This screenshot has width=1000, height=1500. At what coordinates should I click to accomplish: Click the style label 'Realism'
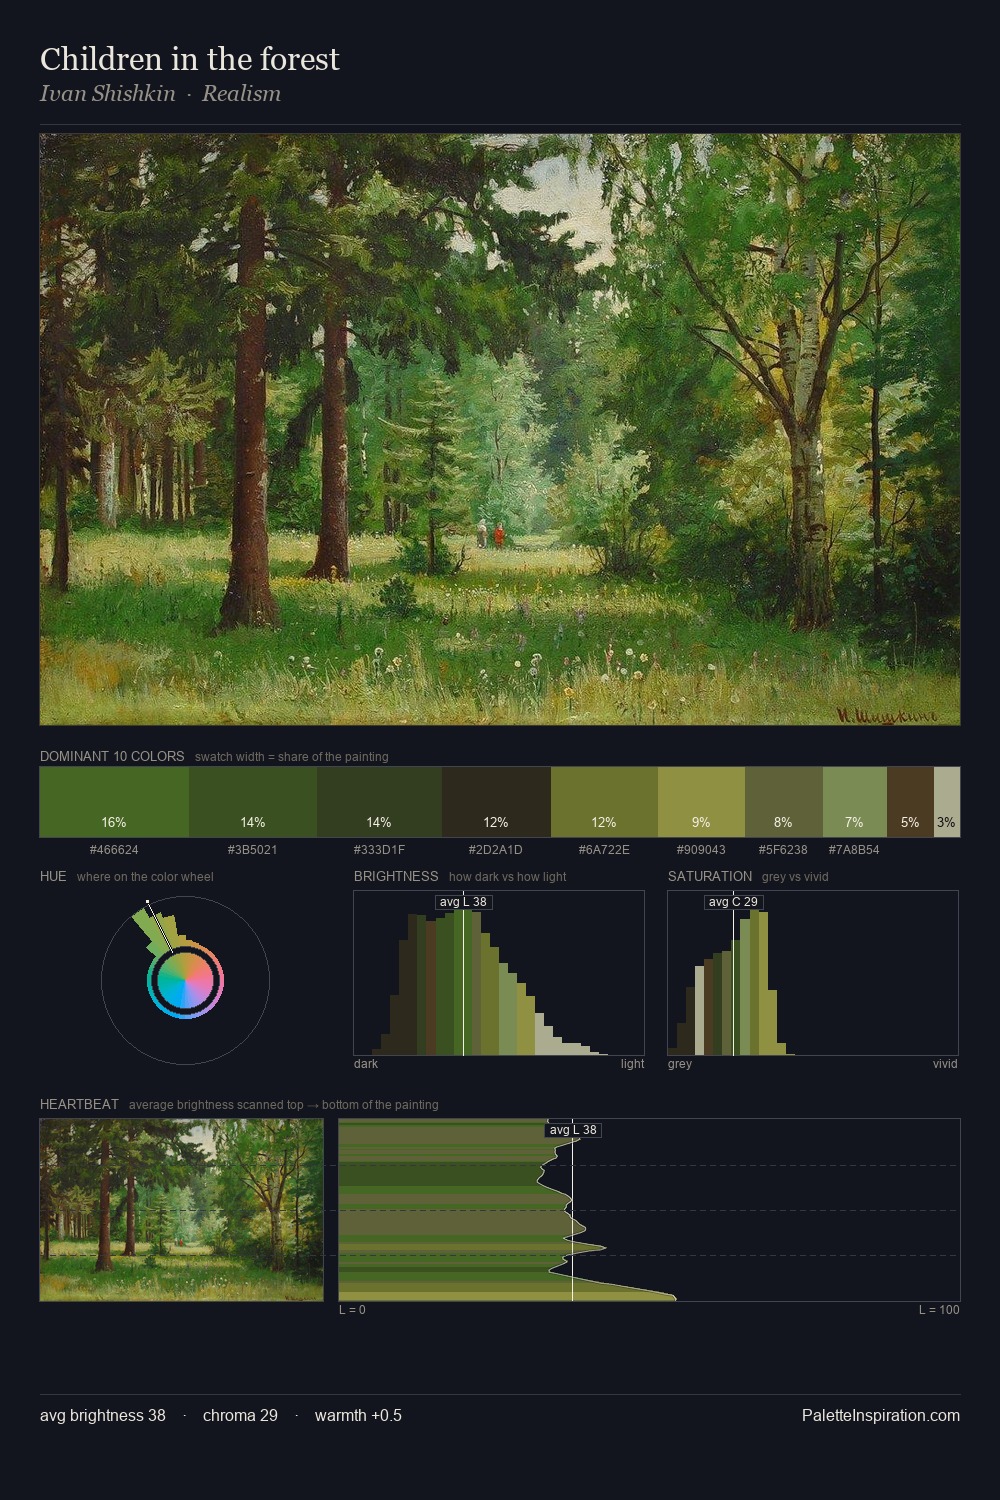pos(241,94)
